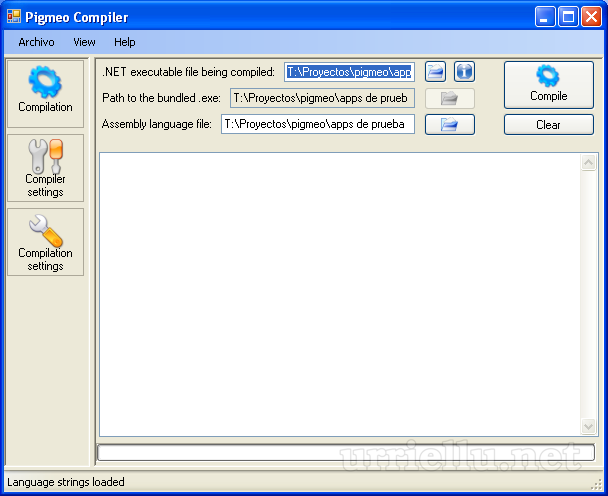Browse for the bundled .exe path

coord(450,99)
